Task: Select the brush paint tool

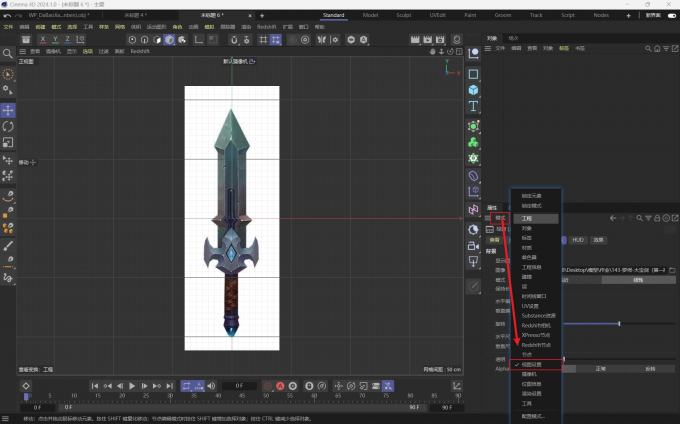Action: [8, 246]
